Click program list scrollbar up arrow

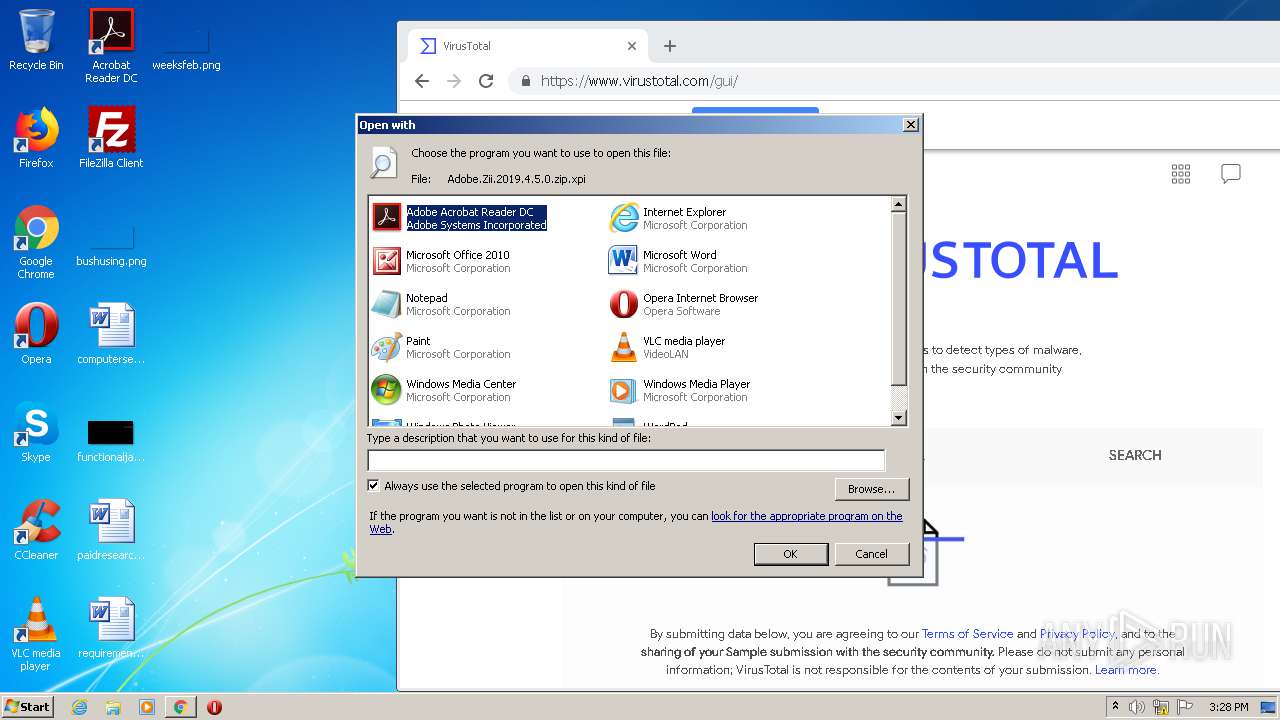tap(898, 204)
